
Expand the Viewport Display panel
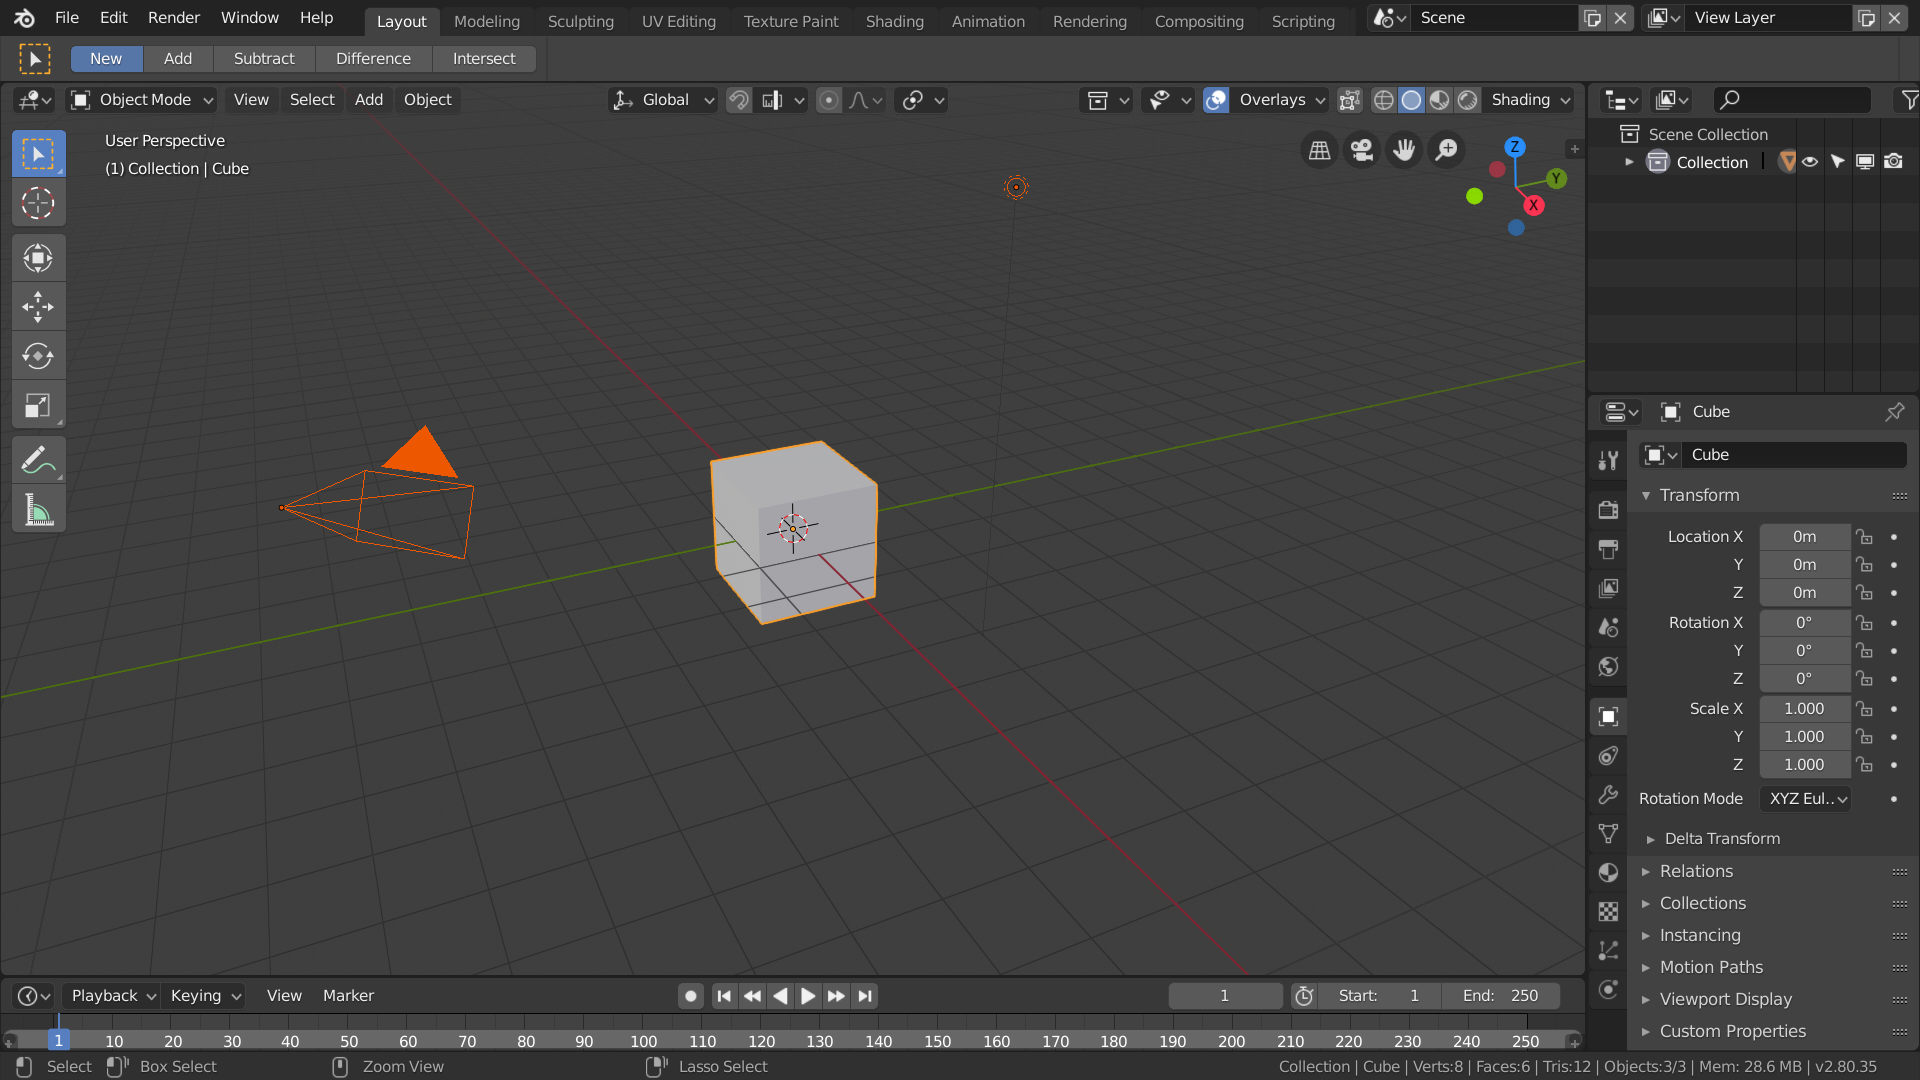coord(1725,1000)
